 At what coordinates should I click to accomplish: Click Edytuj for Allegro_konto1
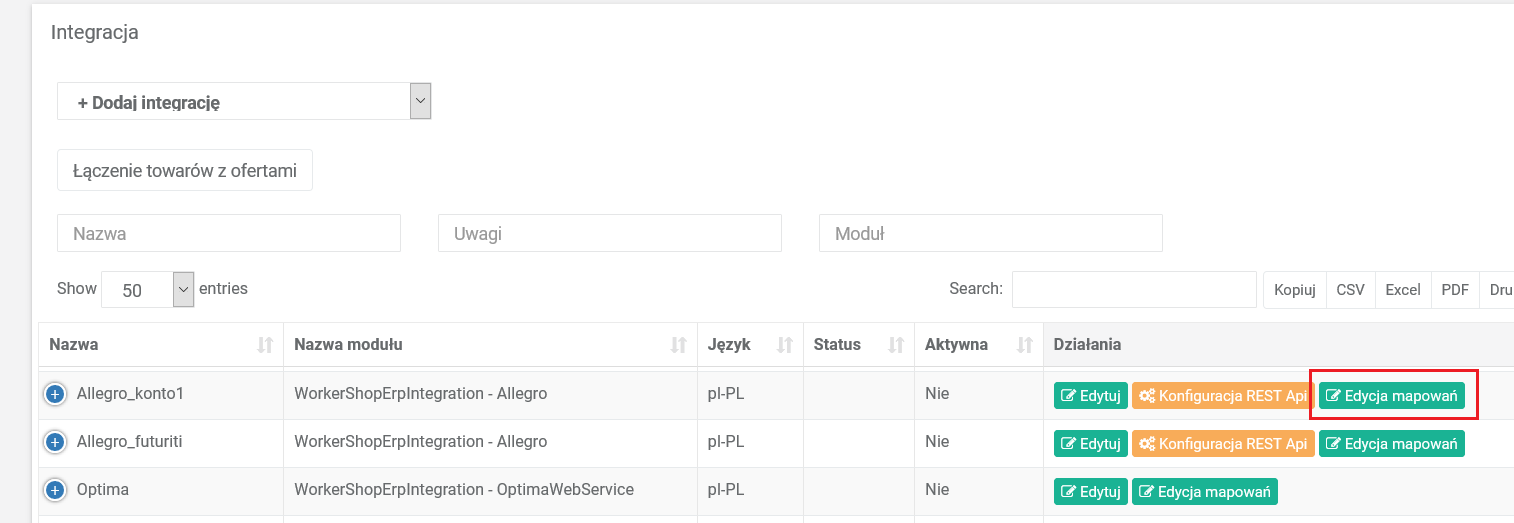click(1090, 395)
